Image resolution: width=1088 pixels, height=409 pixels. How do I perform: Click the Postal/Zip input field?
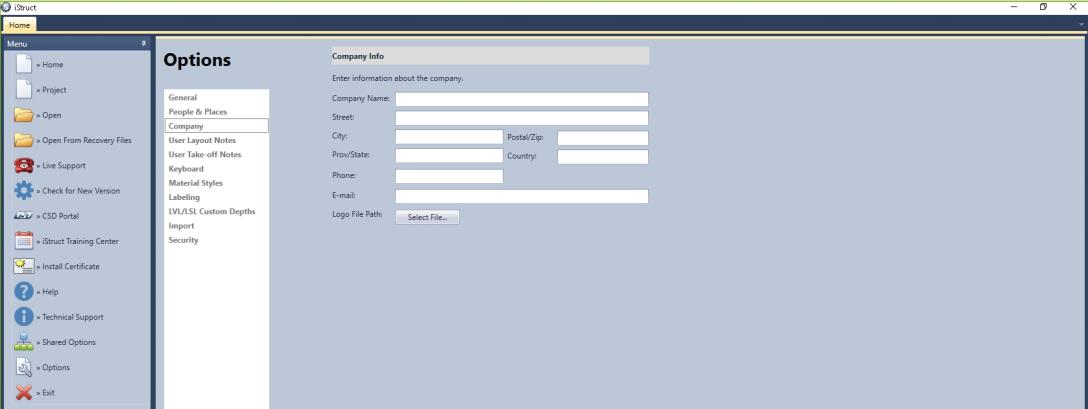click(x=603, y=138)
